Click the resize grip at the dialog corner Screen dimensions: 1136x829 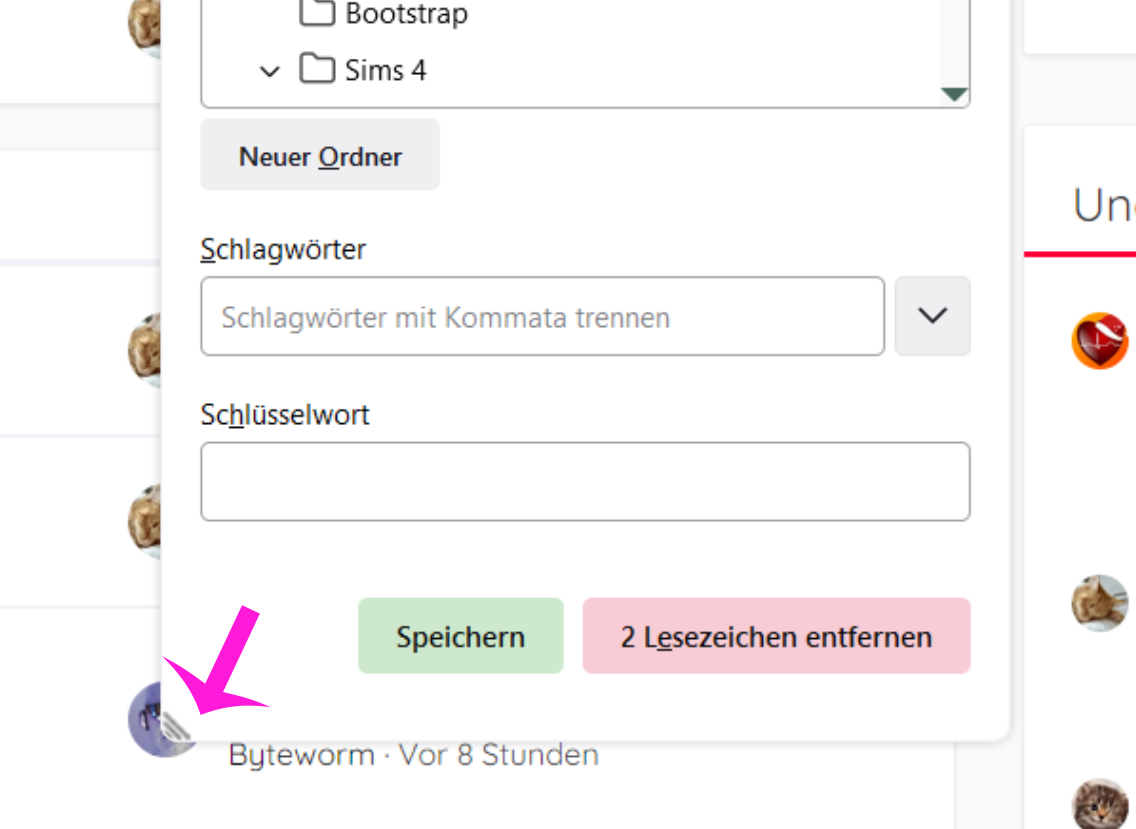tap(176, 727)
